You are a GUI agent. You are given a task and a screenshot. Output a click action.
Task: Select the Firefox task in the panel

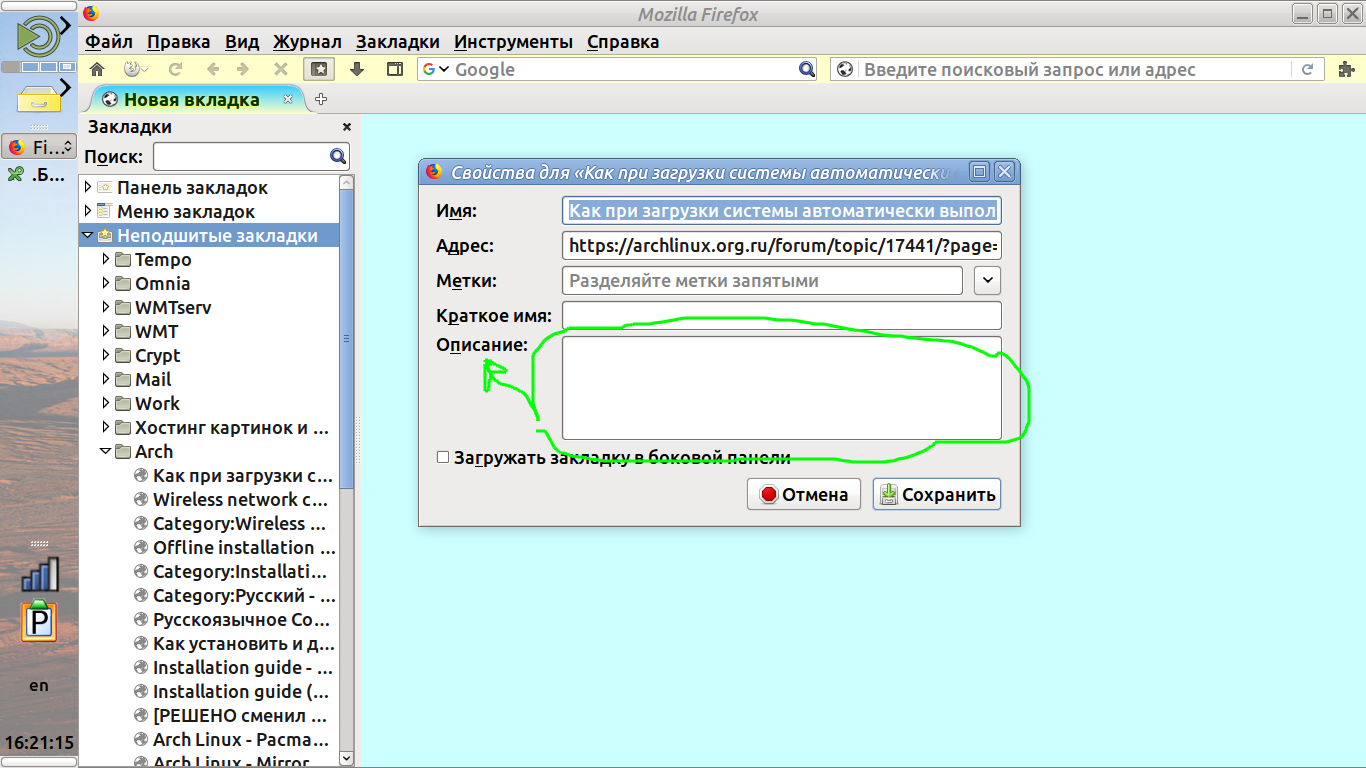pos(39,147)
